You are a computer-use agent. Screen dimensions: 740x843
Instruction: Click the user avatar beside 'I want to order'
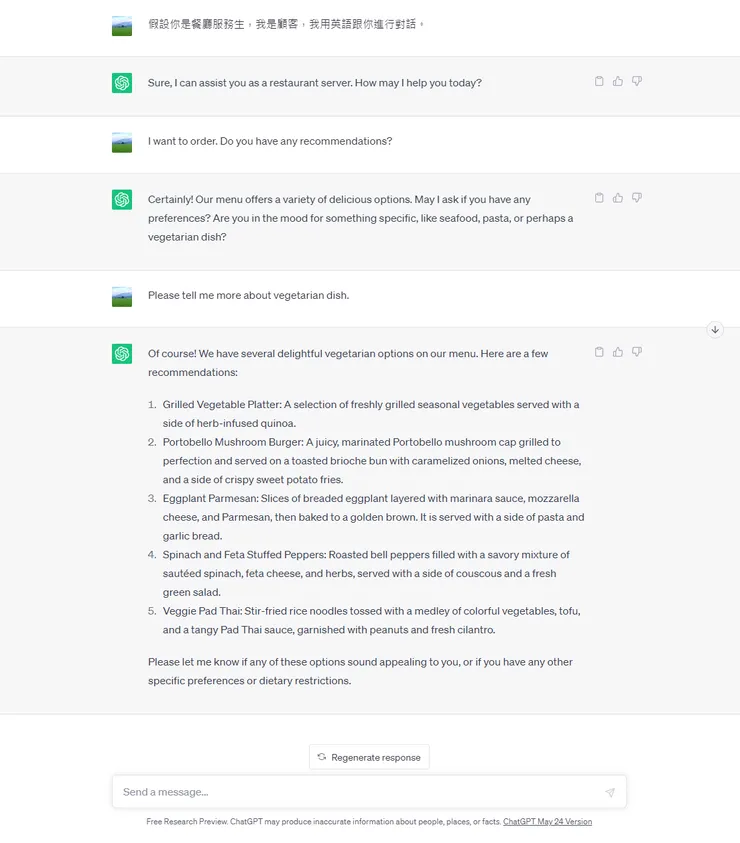click(122, 142)
